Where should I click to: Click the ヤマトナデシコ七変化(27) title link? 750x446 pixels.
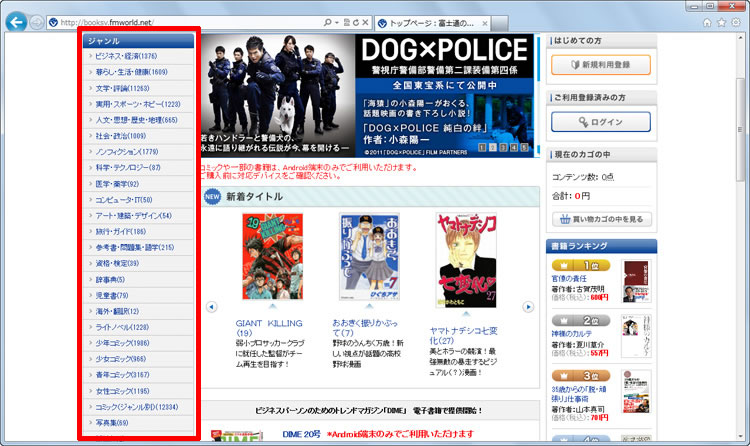click(463, 335)
